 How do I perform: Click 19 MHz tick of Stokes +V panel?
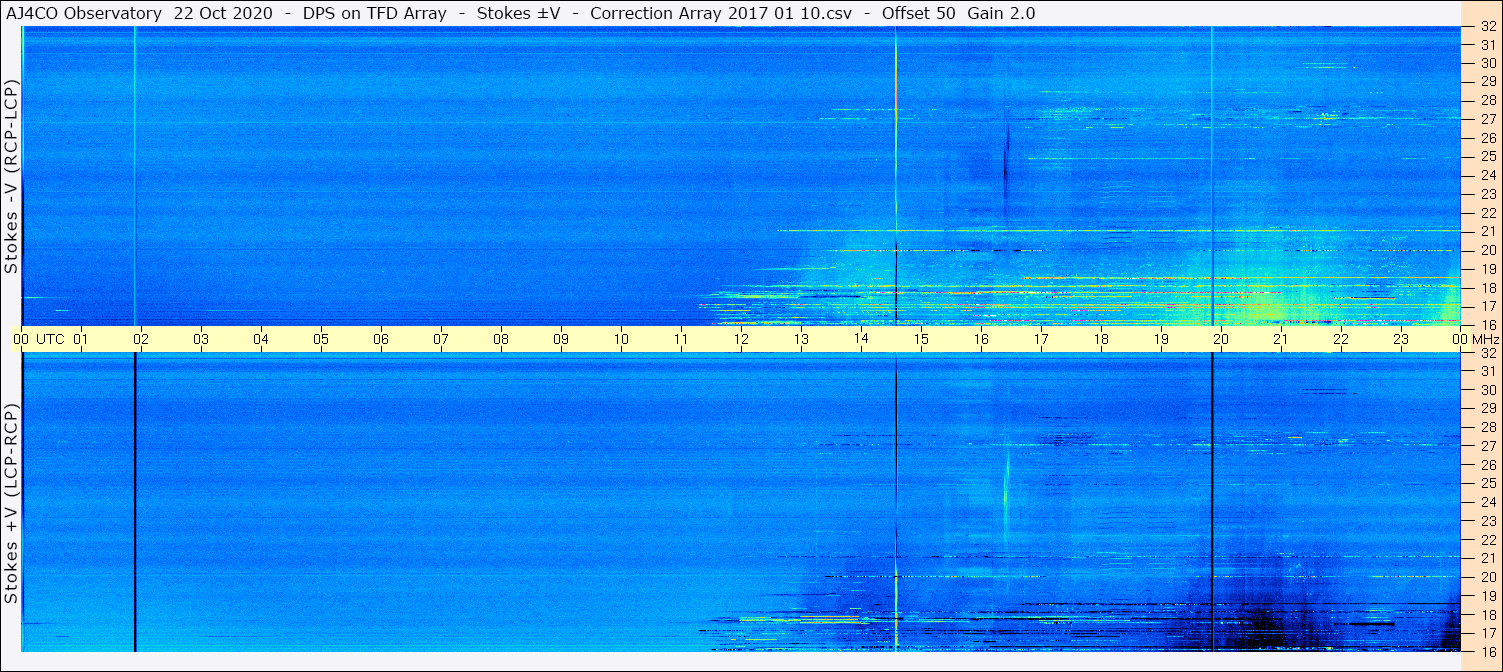coord(1487,595)
